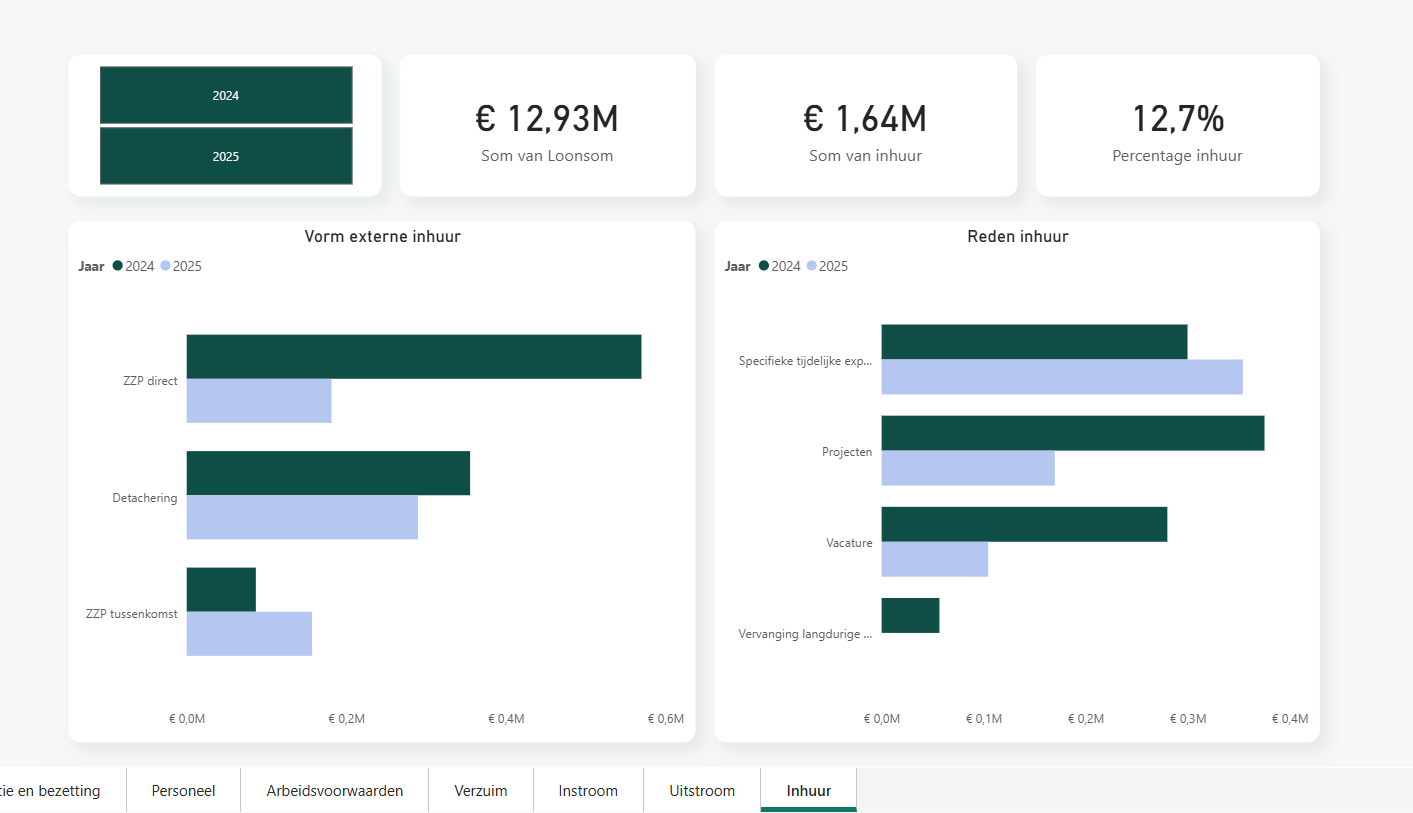Click the light 2025 bar for ZZP direct
This screenshot has height=813, width=1413.
point(259,401)
